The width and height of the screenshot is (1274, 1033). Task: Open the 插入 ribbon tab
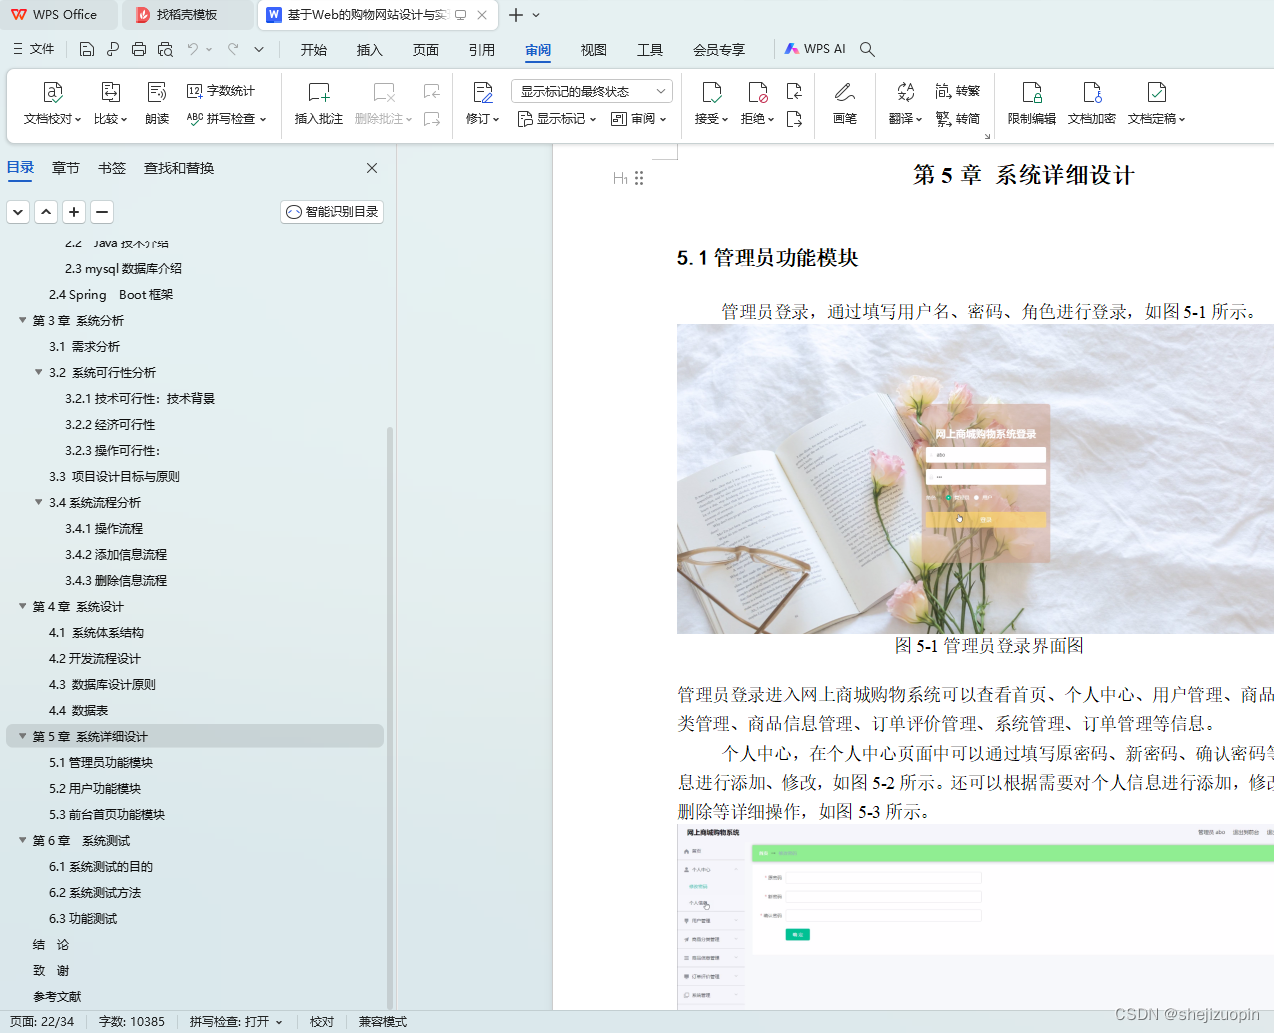click(370, 49)
